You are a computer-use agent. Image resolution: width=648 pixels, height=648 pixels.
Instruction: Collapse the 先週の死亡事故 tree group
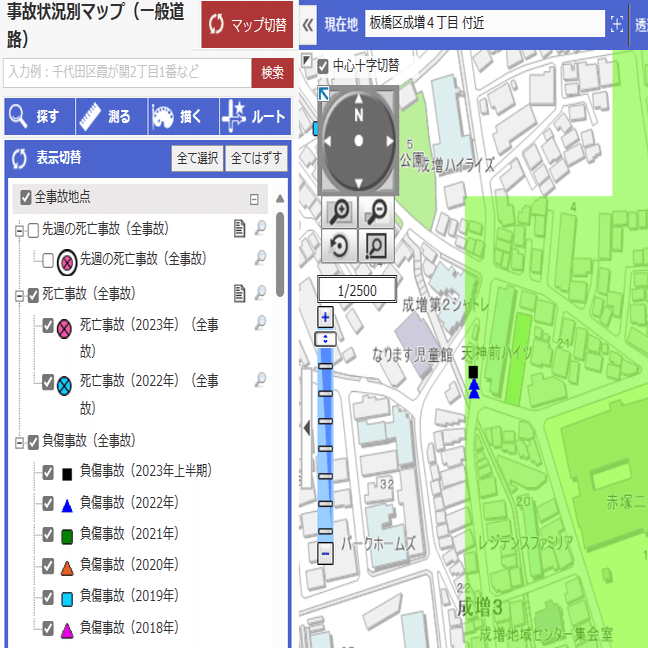pyautogui.click(x=19, y=230)
